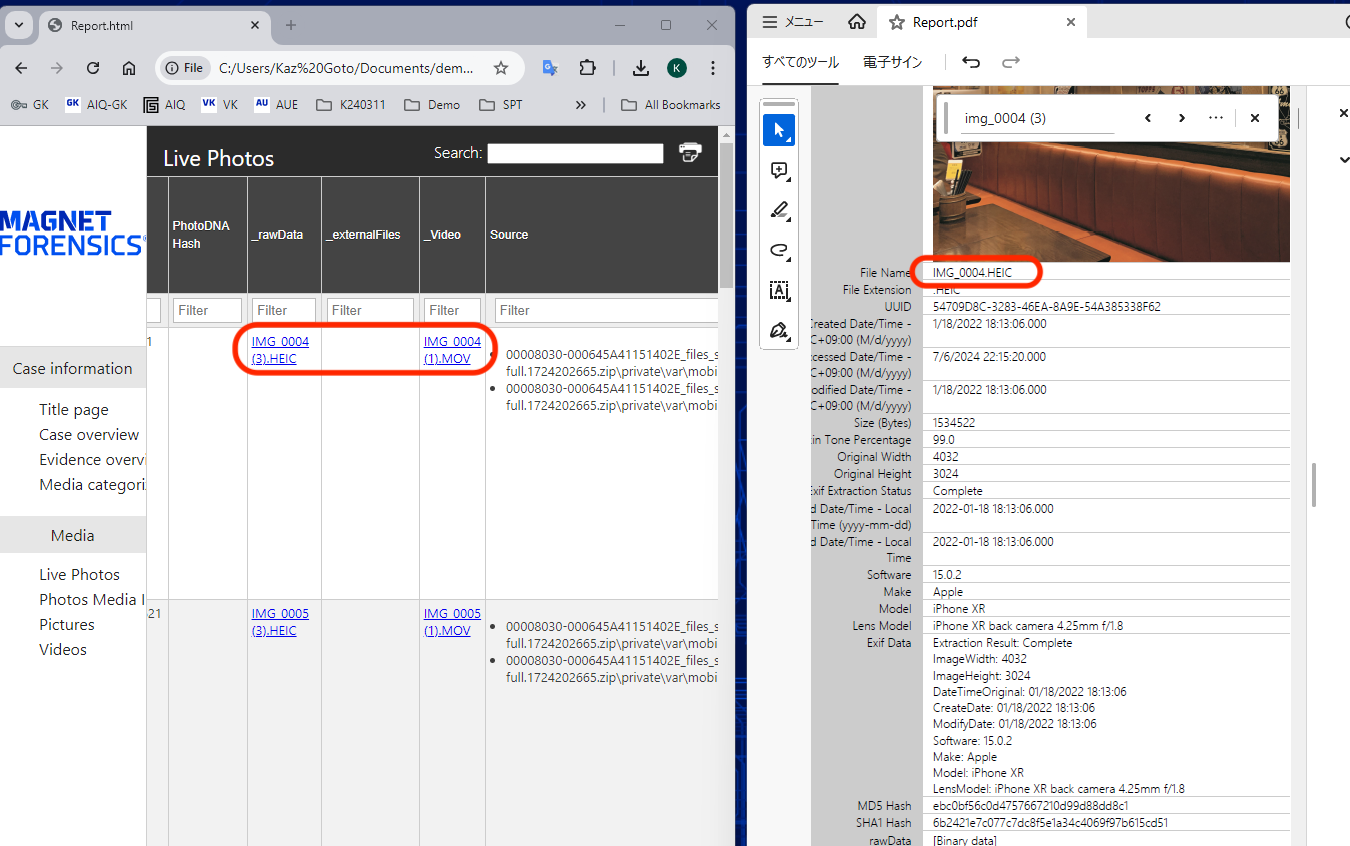This screenshot has height=846, width=1350.
Task: Open the Add Comment tool
Action: tap(779, 170)
